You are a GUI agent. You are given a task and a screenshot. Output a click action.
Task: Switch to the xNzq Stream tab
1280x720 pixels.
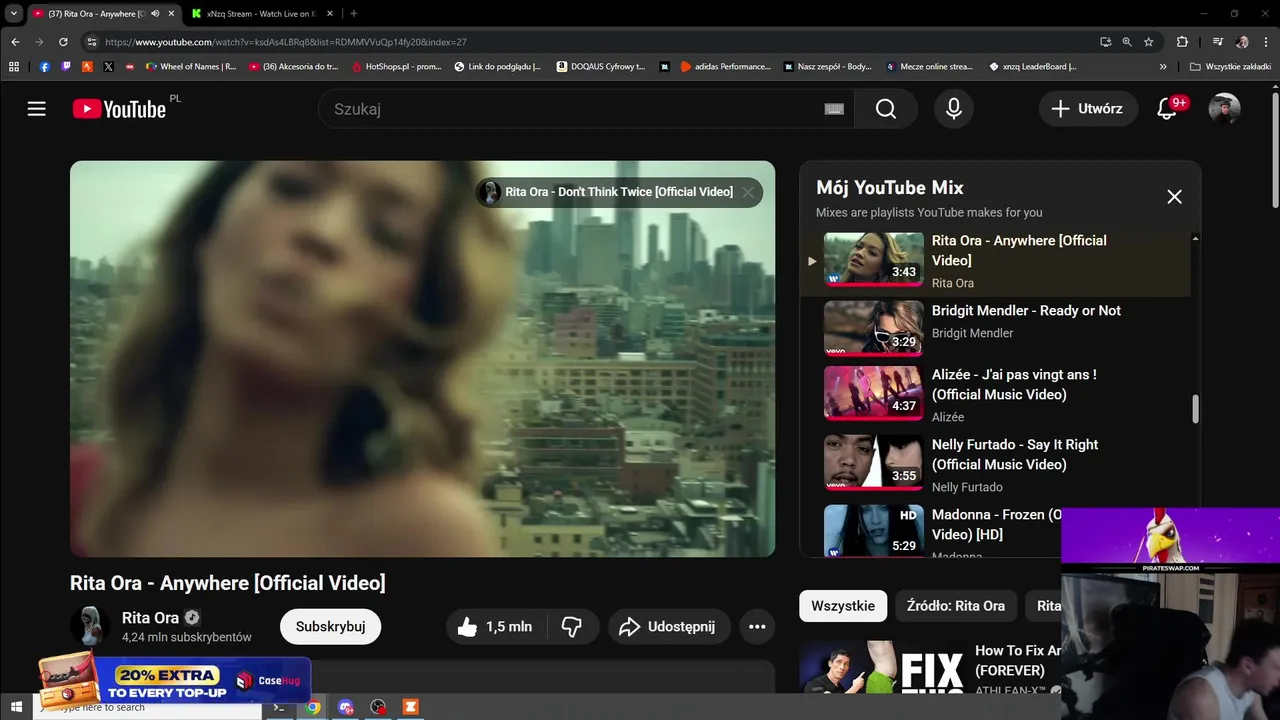click(x=260, y=14)
